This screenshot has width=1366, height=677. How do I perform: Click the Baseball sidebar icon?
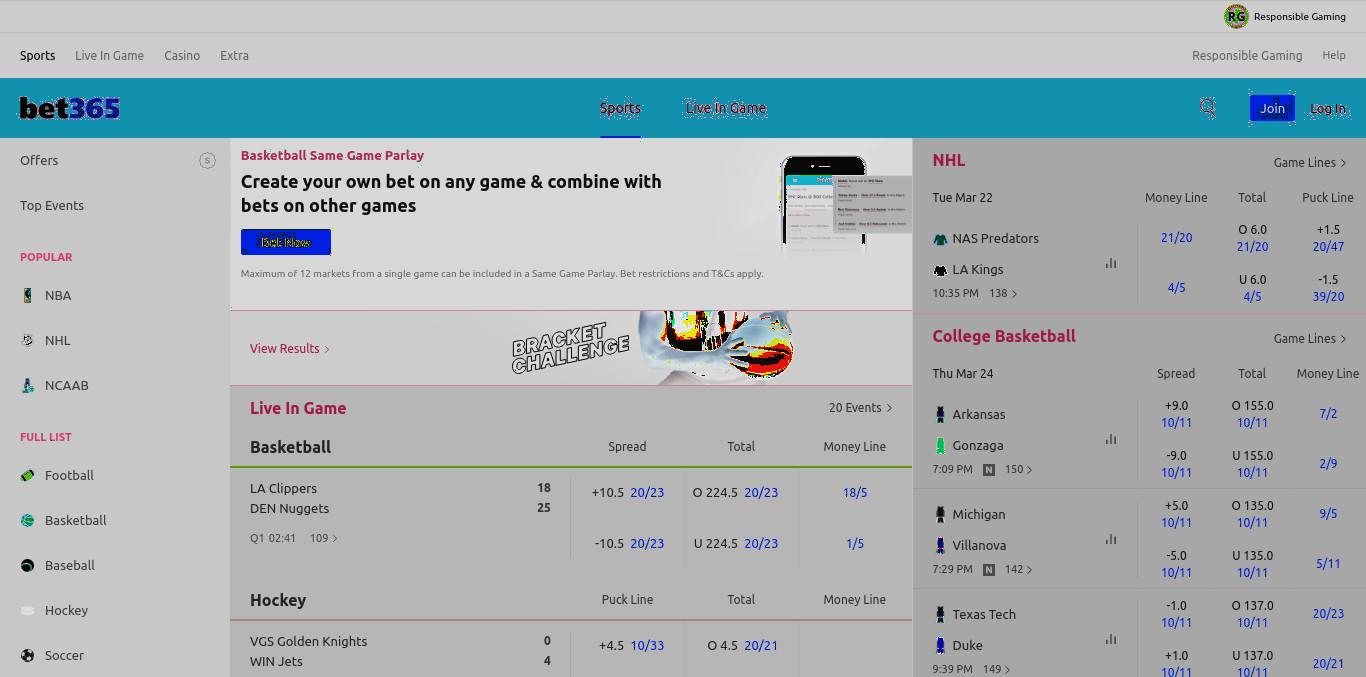[x=27, y=565]
